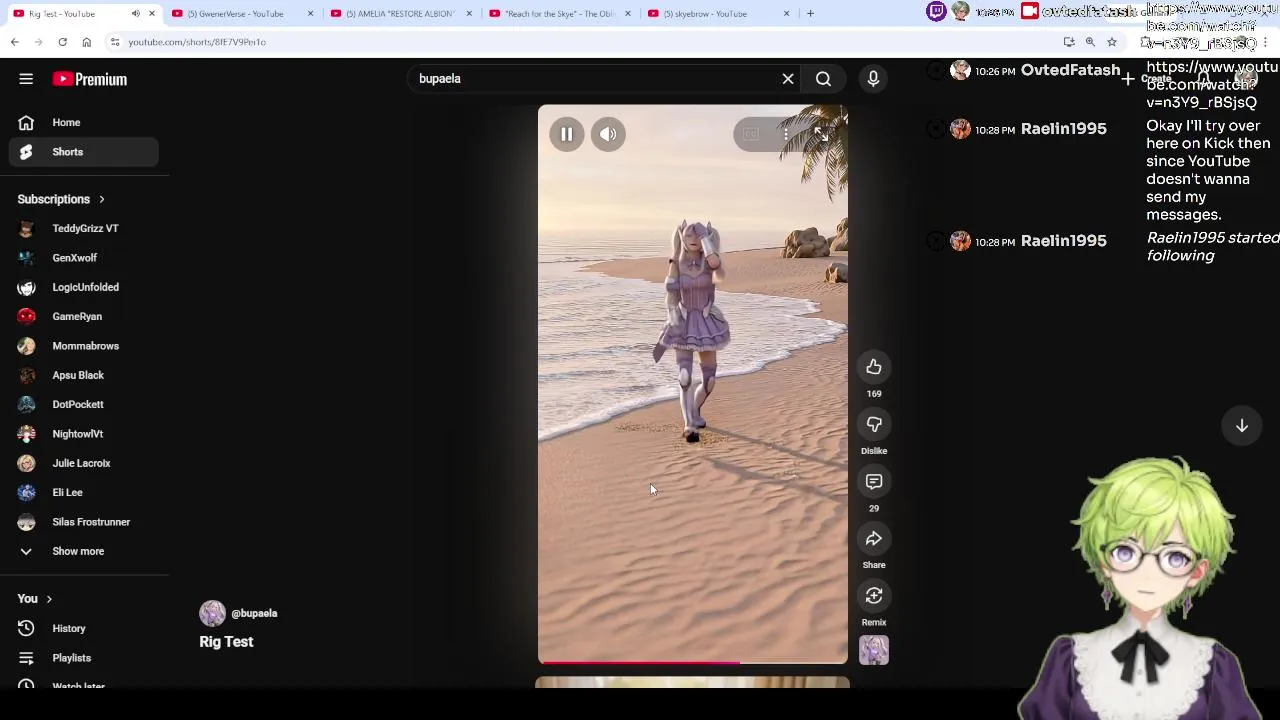This screenshot has height=720, width=1280.
Task: Open DotPockett channel
Action: tap(84, 404)
